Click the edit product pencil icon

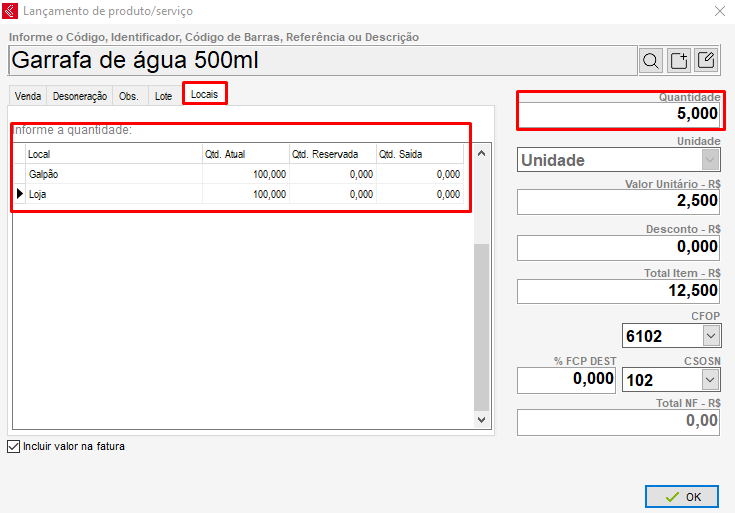(x=706, y=60)
